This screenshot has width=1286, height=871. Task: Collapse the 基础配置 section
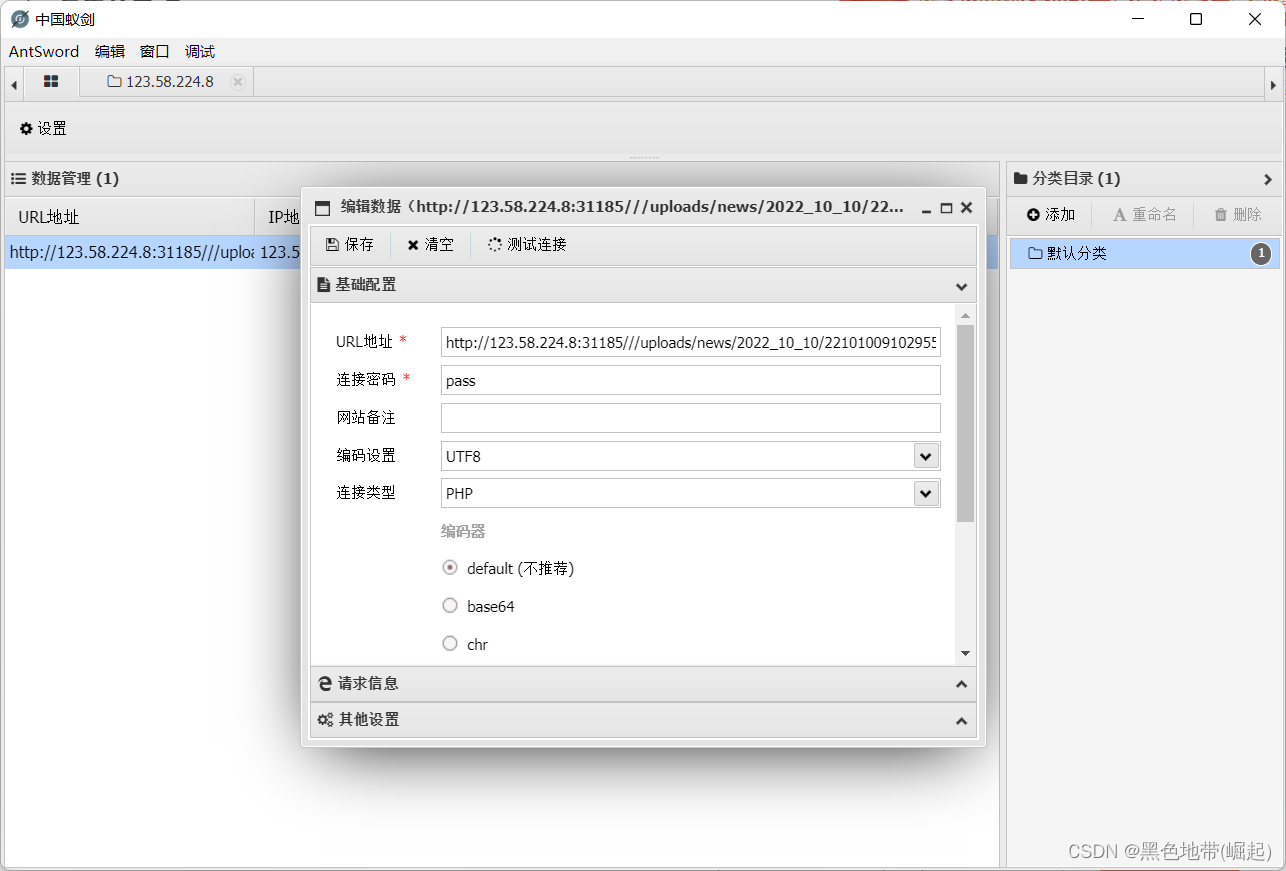(x=961, y=286)
